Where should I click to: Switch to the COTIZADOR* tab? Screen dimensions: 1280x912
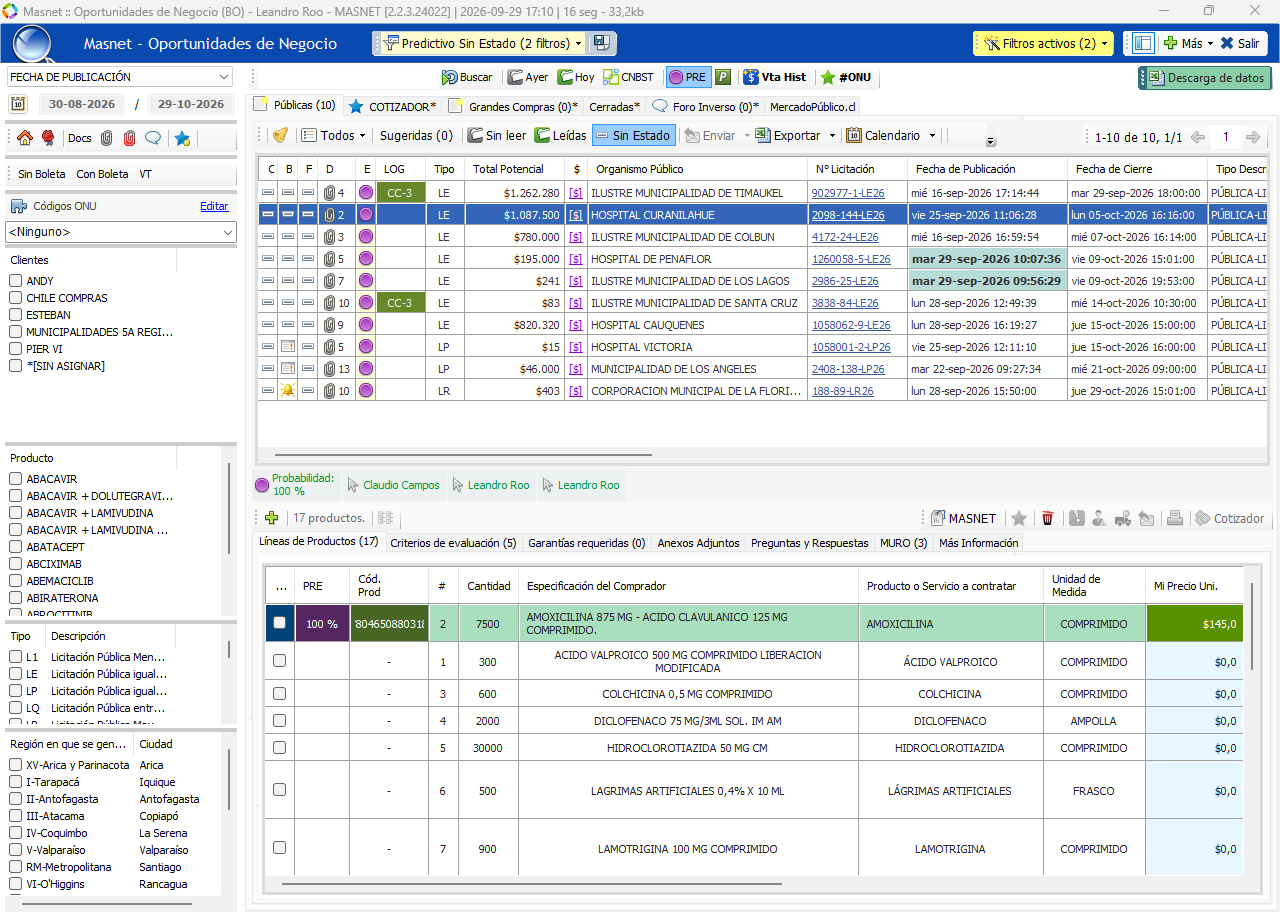tap(392, 106)
